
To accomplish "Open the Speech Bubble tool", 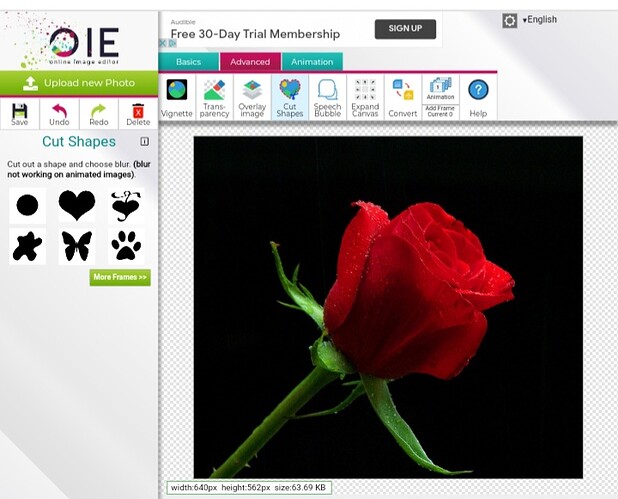I will [x=328, y=97].
